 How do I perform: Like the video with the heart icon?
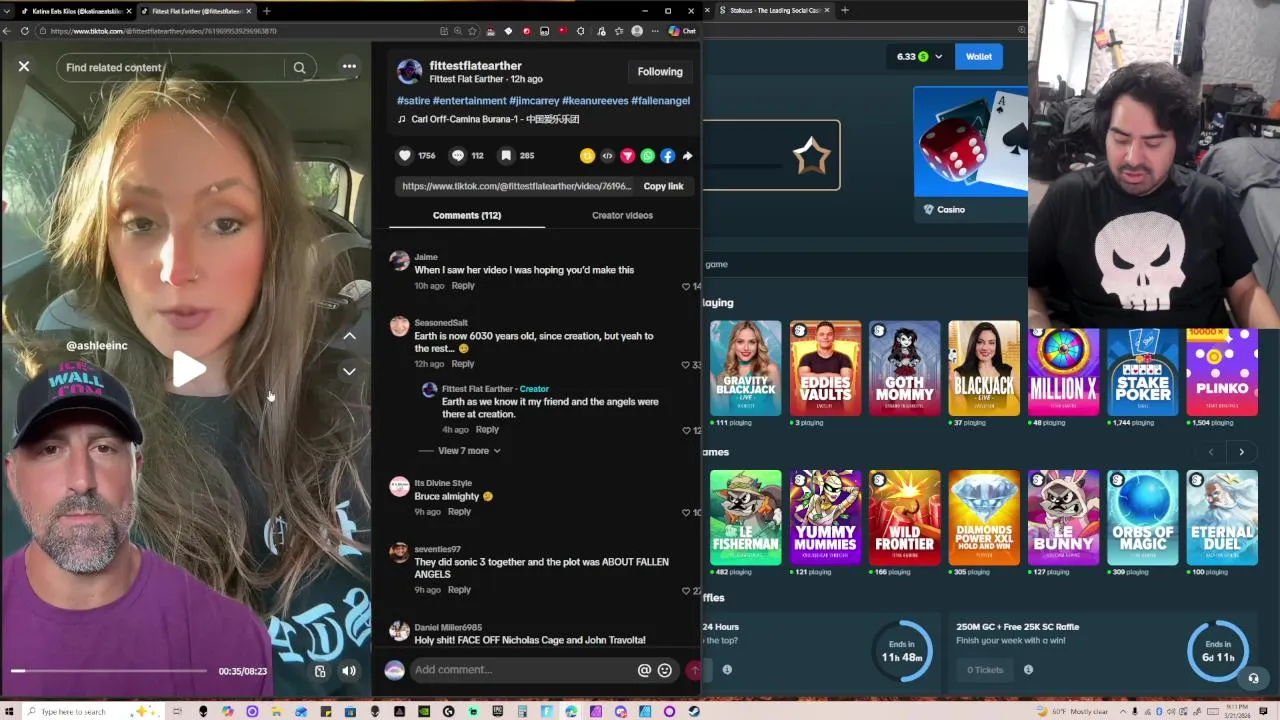coord(405,155)
